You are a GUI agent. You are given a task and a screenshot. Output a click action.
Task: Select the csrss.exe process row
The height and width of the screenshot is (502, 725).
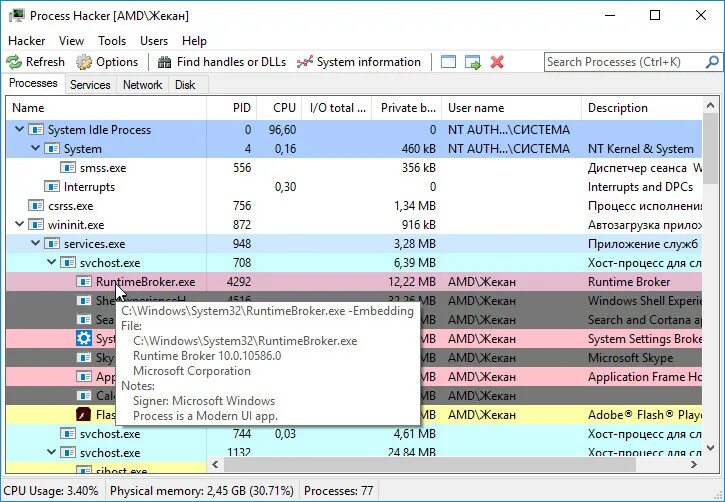coord(354,205)
